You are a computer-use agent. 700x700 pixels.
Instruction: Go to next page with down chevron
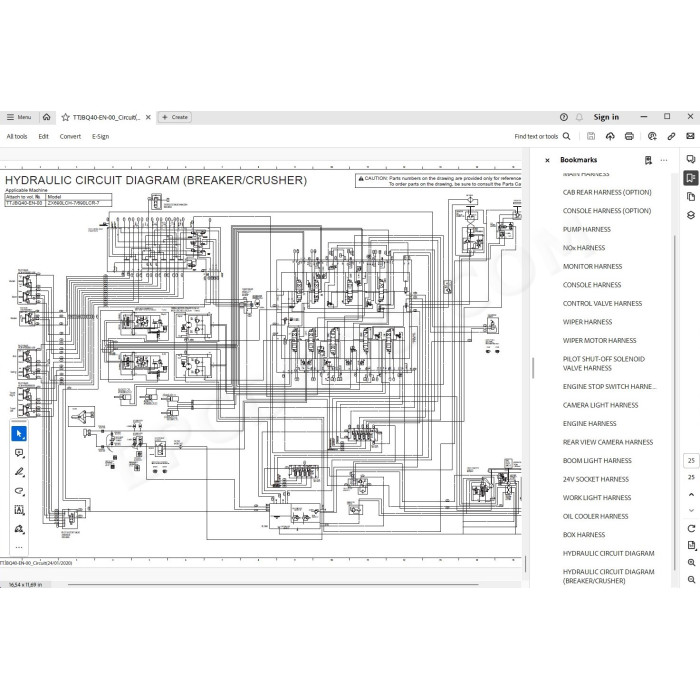coord(691,510)
